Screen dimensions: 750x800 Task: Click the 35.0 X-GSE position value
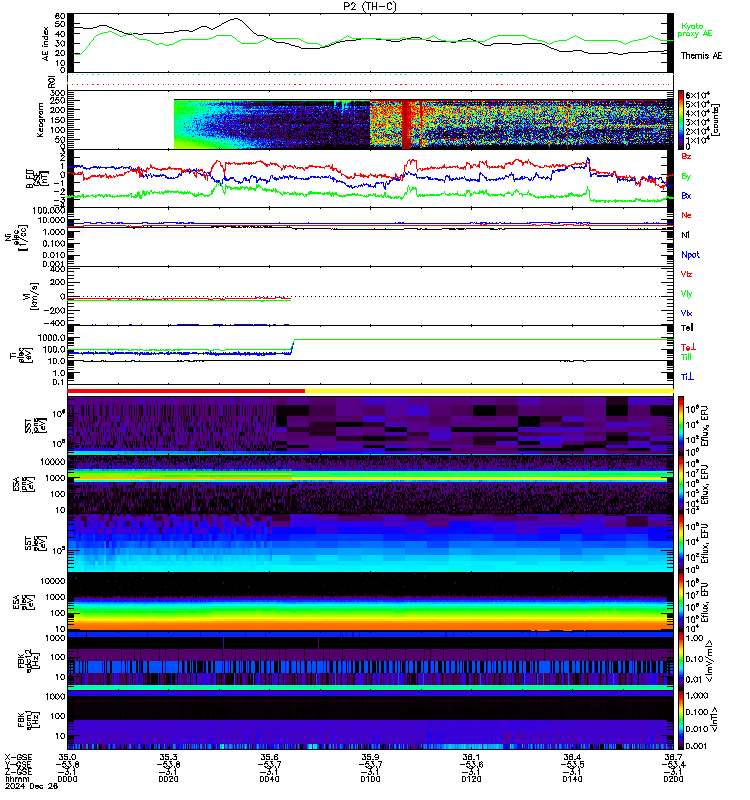[x=67, y=757]
